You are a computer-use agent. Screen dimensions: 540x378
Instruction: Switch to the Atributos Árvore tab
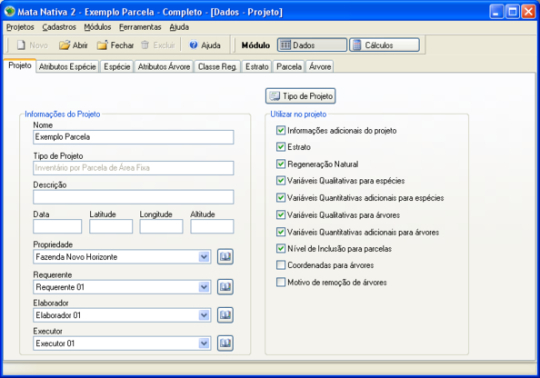point(164,66)
